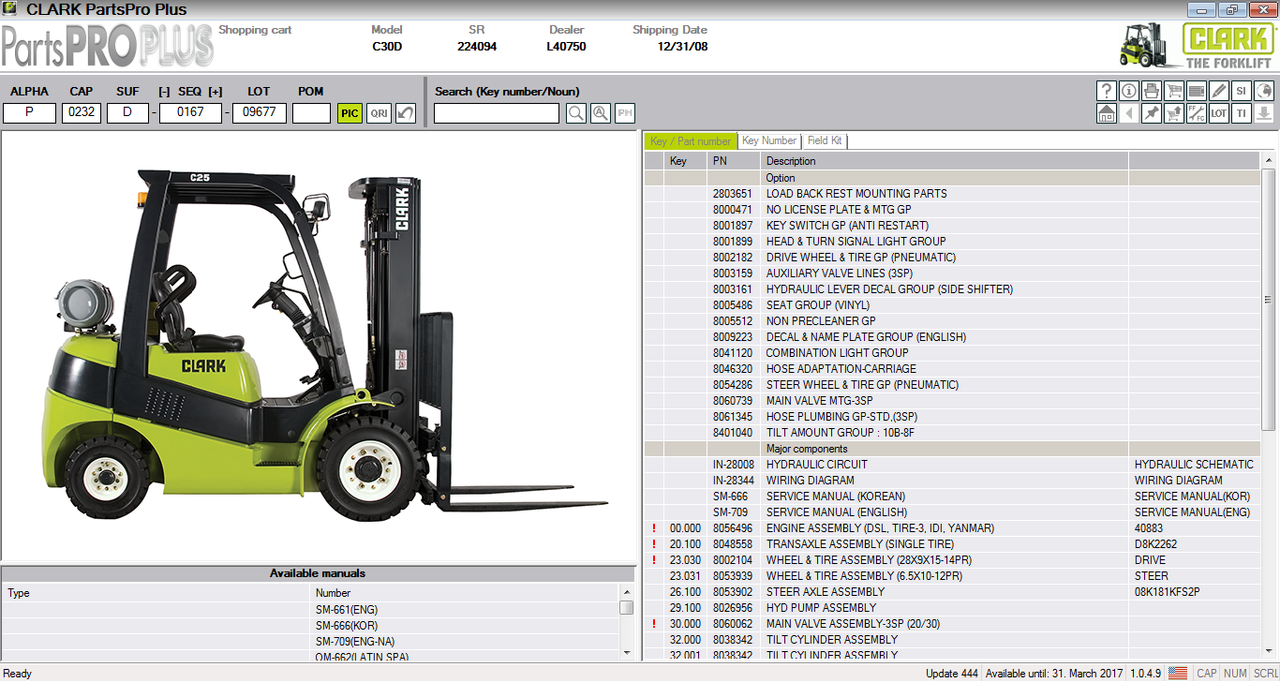The height and width of the screenshot is (681, 1280).
Task: Open the help question mark icon
Action: [1106, 91]
